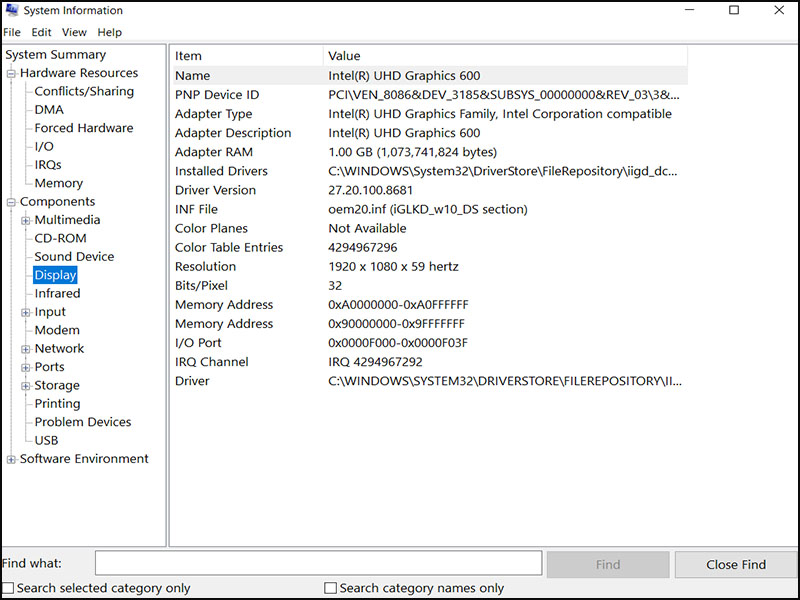Select Modem under Components
Viewport: 800px width, 600px height.
point(57,330)
